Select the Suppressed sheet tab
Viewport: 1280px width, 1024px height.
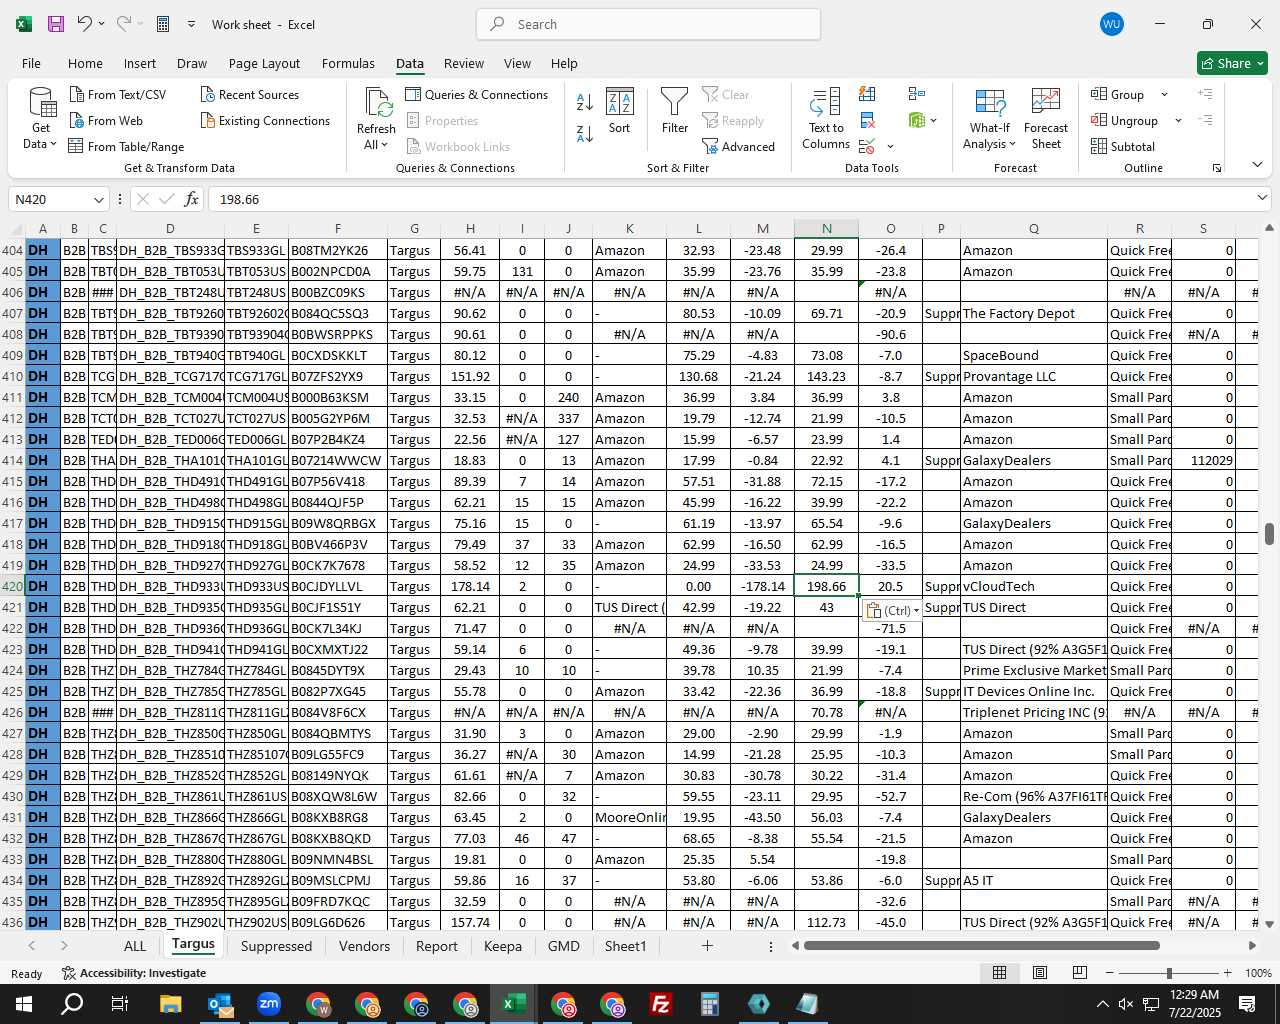click(276, 946)
